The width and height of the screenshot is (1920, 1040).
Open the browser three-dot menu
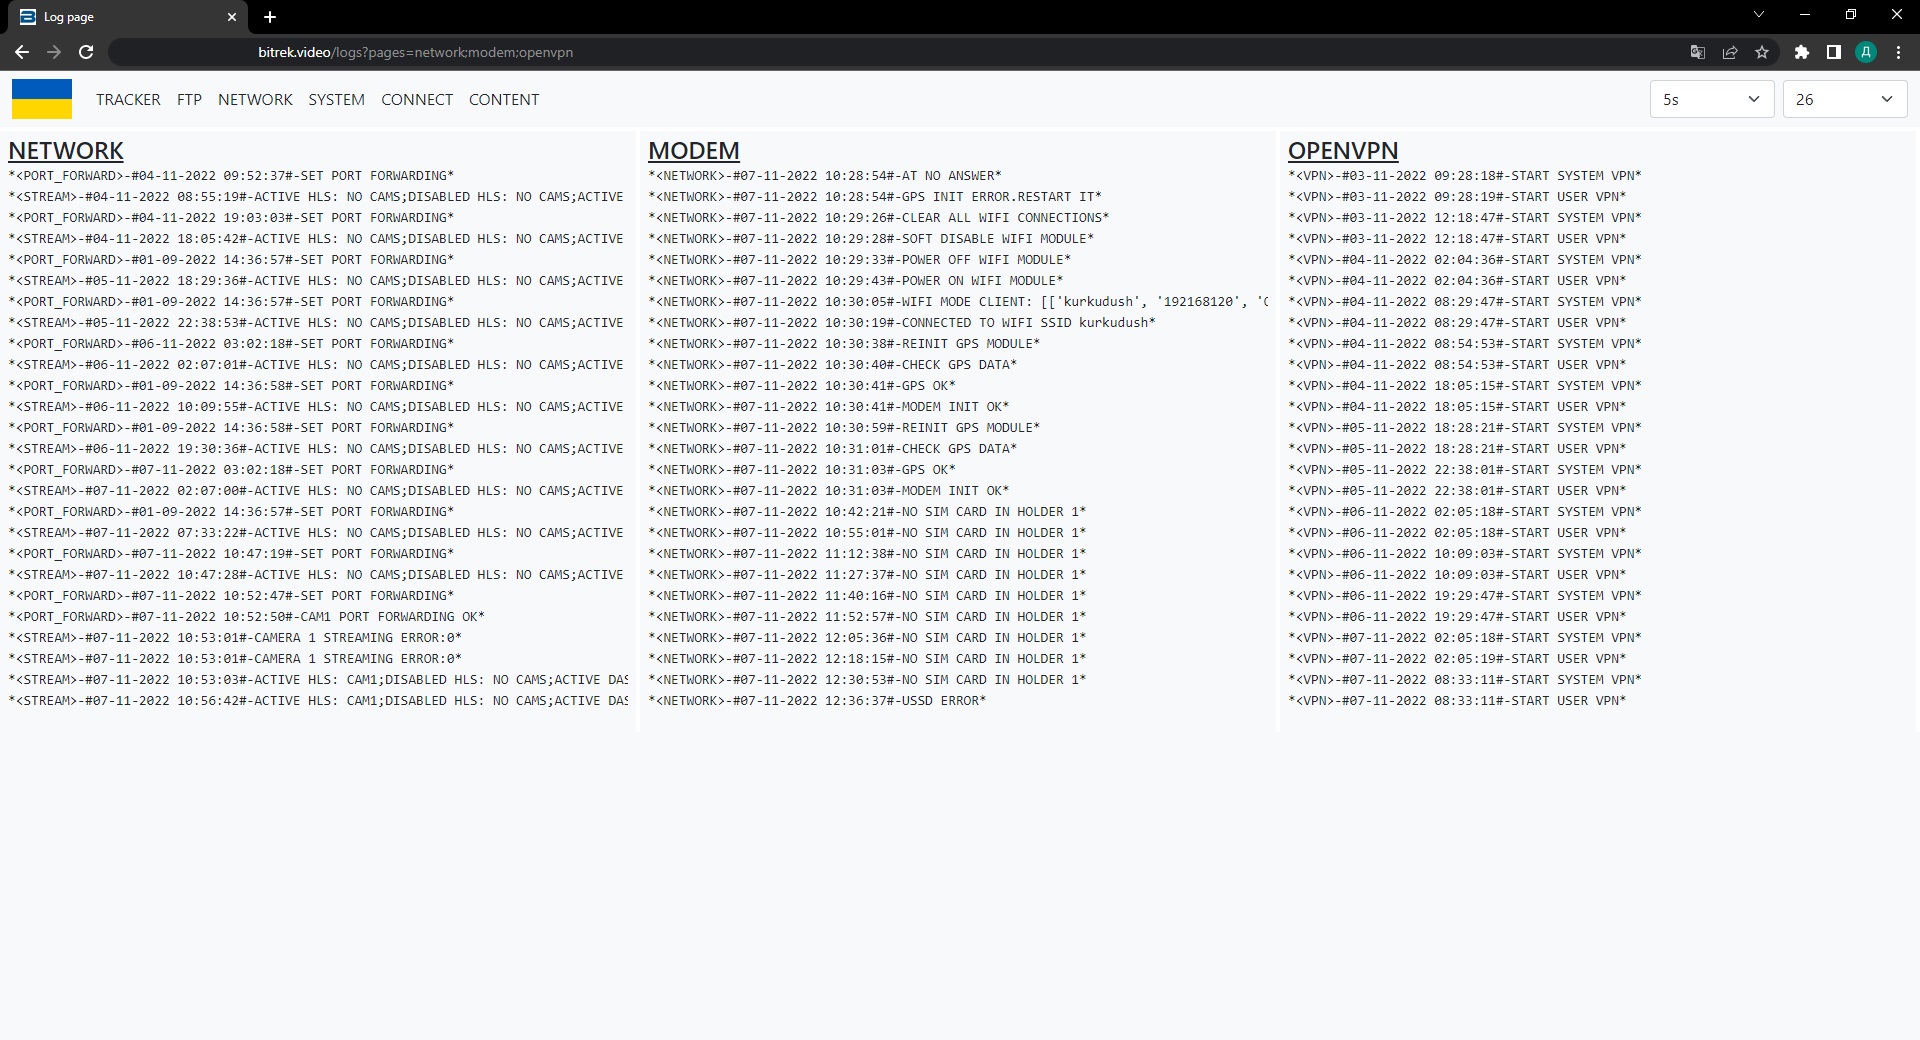point(1898,52)
